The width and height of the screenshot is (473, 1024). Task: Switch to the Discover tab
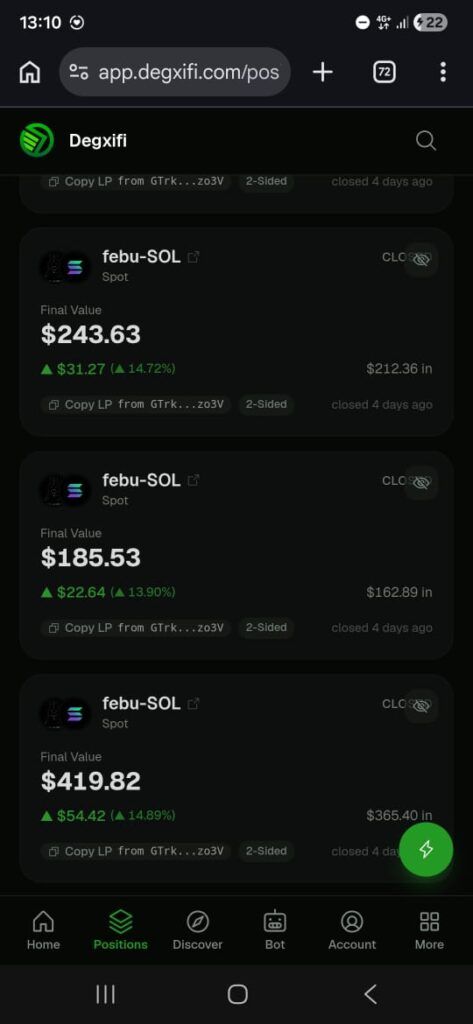tap(197, 930)
